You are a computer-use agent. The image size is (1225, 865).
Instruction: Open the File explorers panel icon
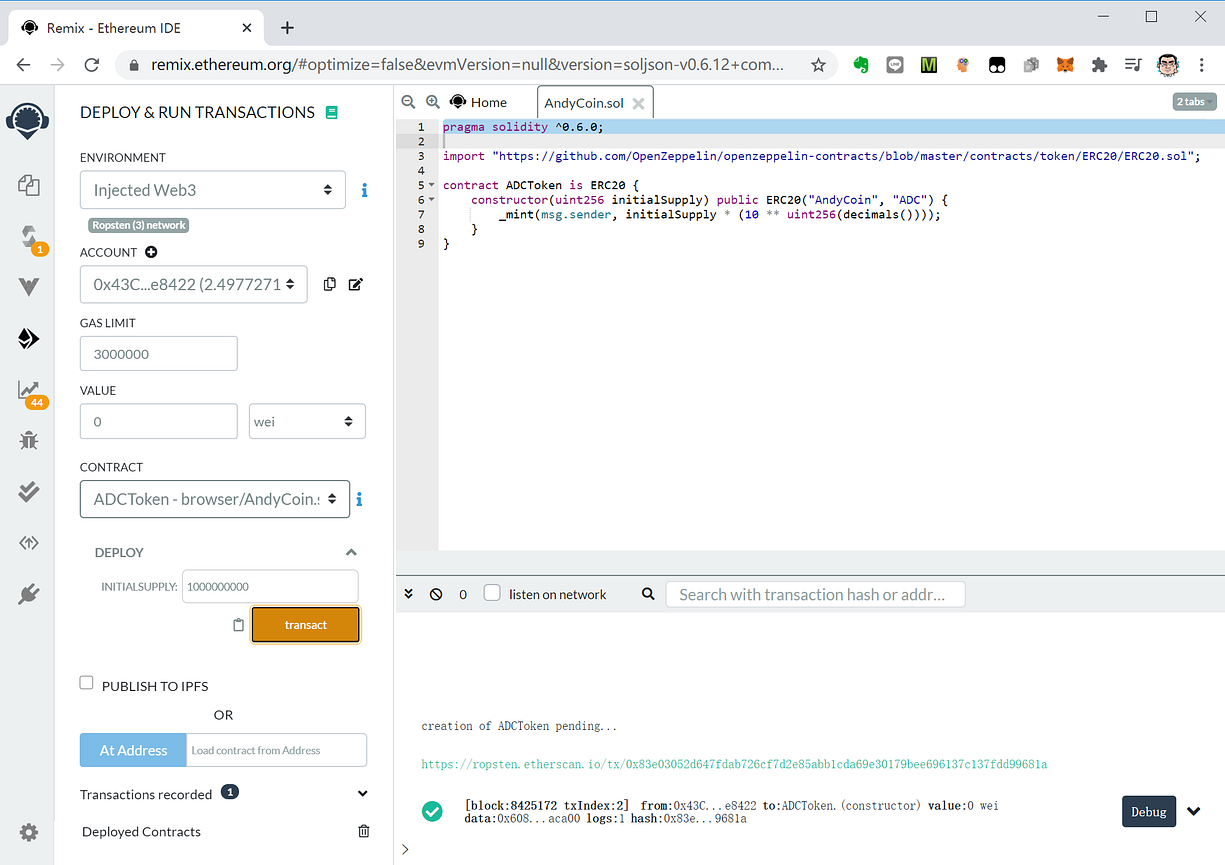click(28, 184)
